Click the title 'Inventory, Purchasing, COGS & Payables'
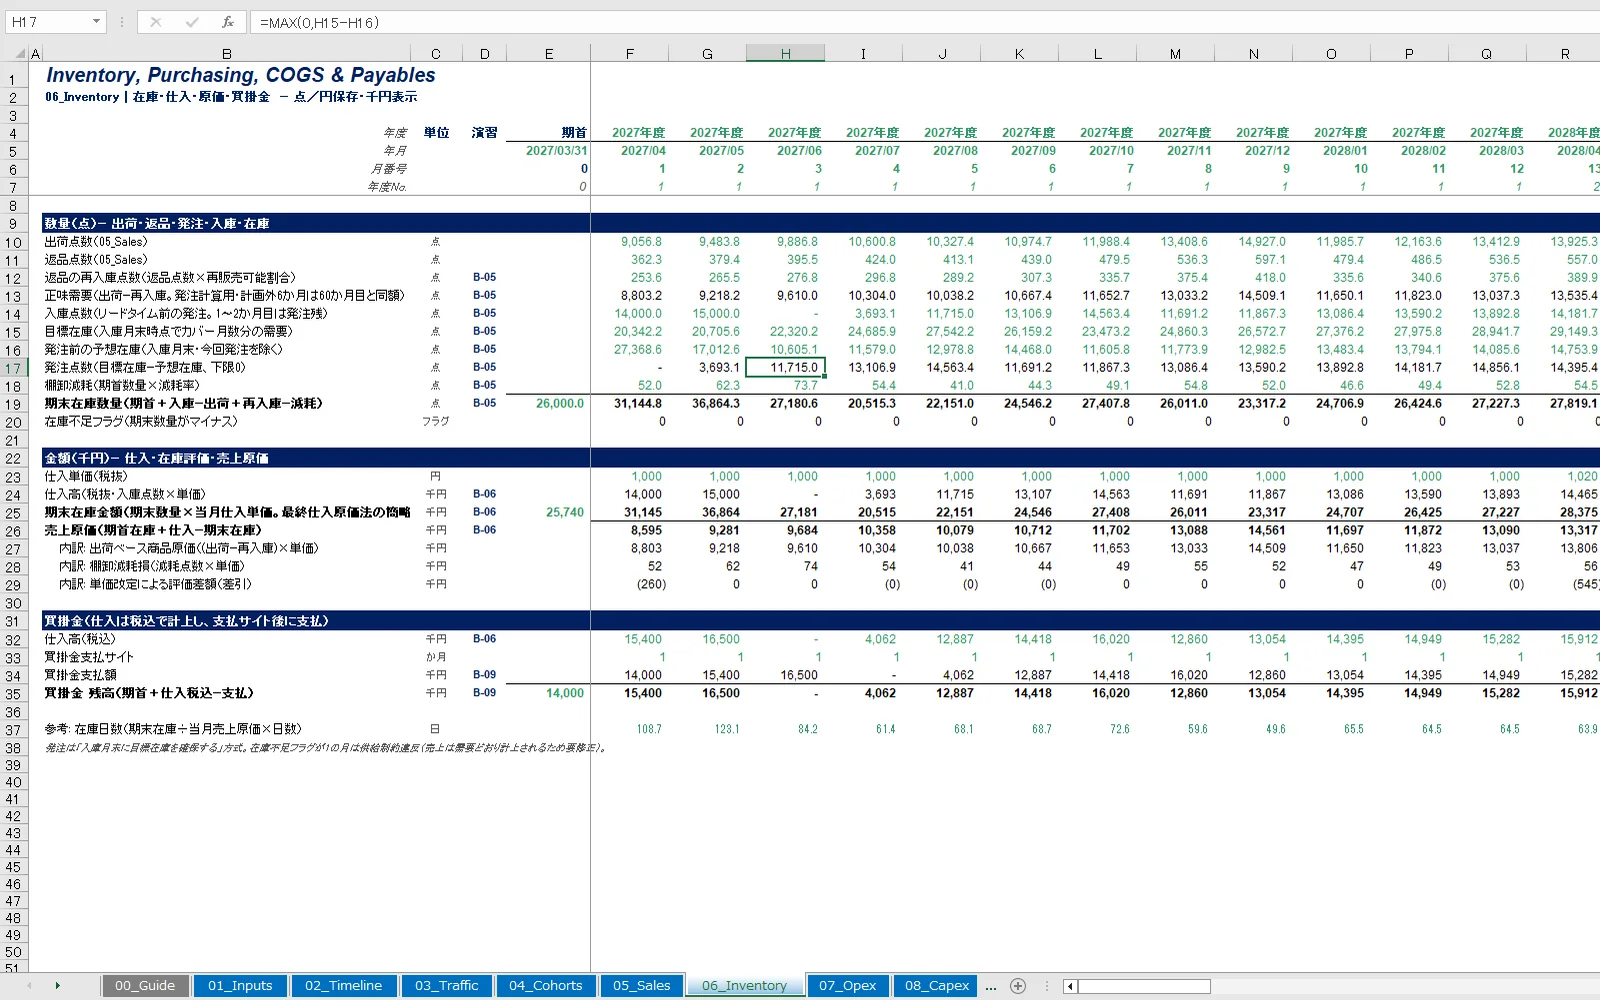The height and width of the screenshot is (1000, 1600). [241, 75]
